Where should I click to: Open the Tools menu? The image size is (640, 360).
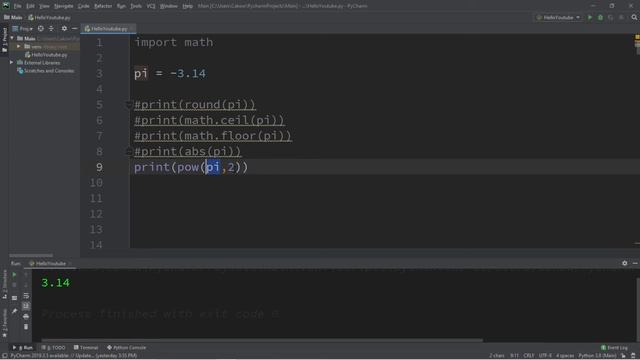coord(136,6)
